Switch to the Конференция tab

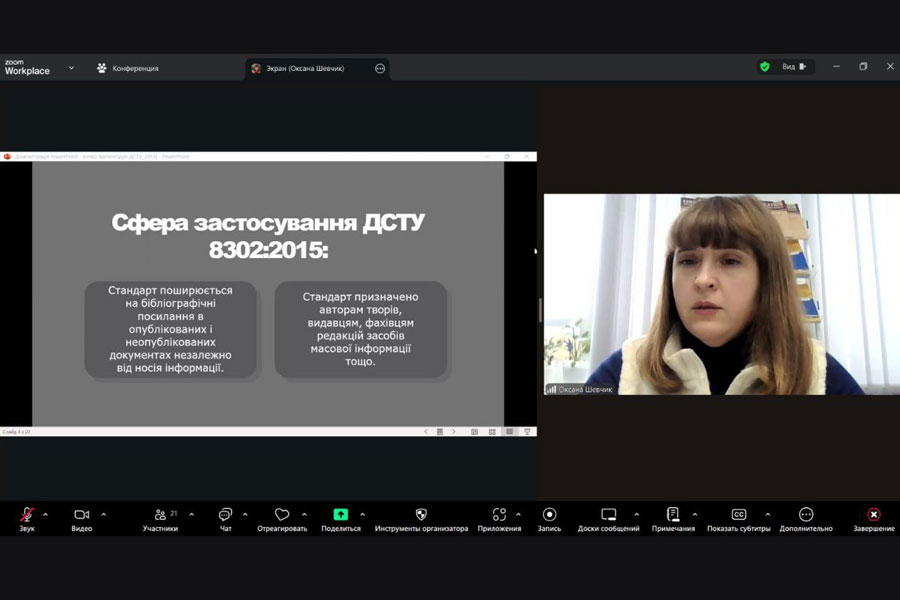click(128, 68)
